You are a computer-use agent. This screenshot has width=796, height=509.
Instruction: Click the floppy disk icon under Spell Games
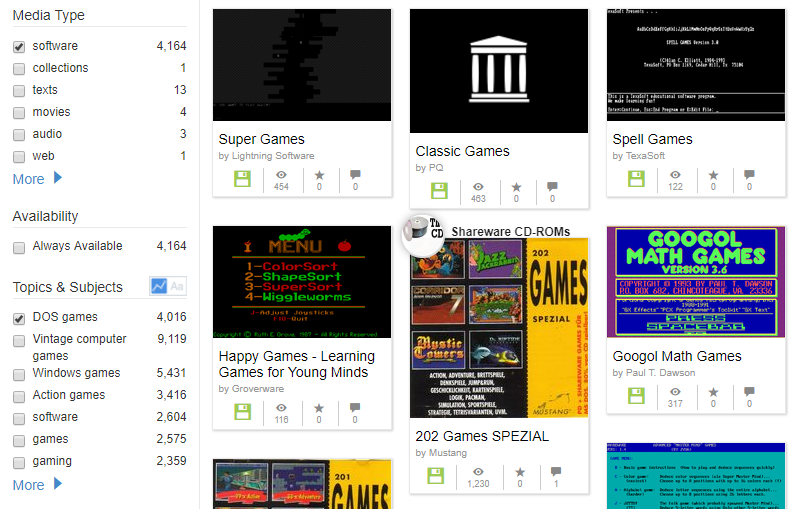(636, 179)
